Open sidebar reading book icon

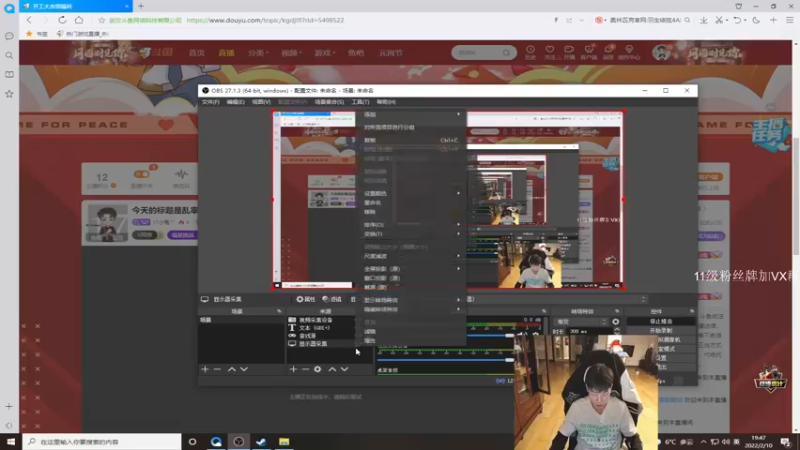point(9,74)
